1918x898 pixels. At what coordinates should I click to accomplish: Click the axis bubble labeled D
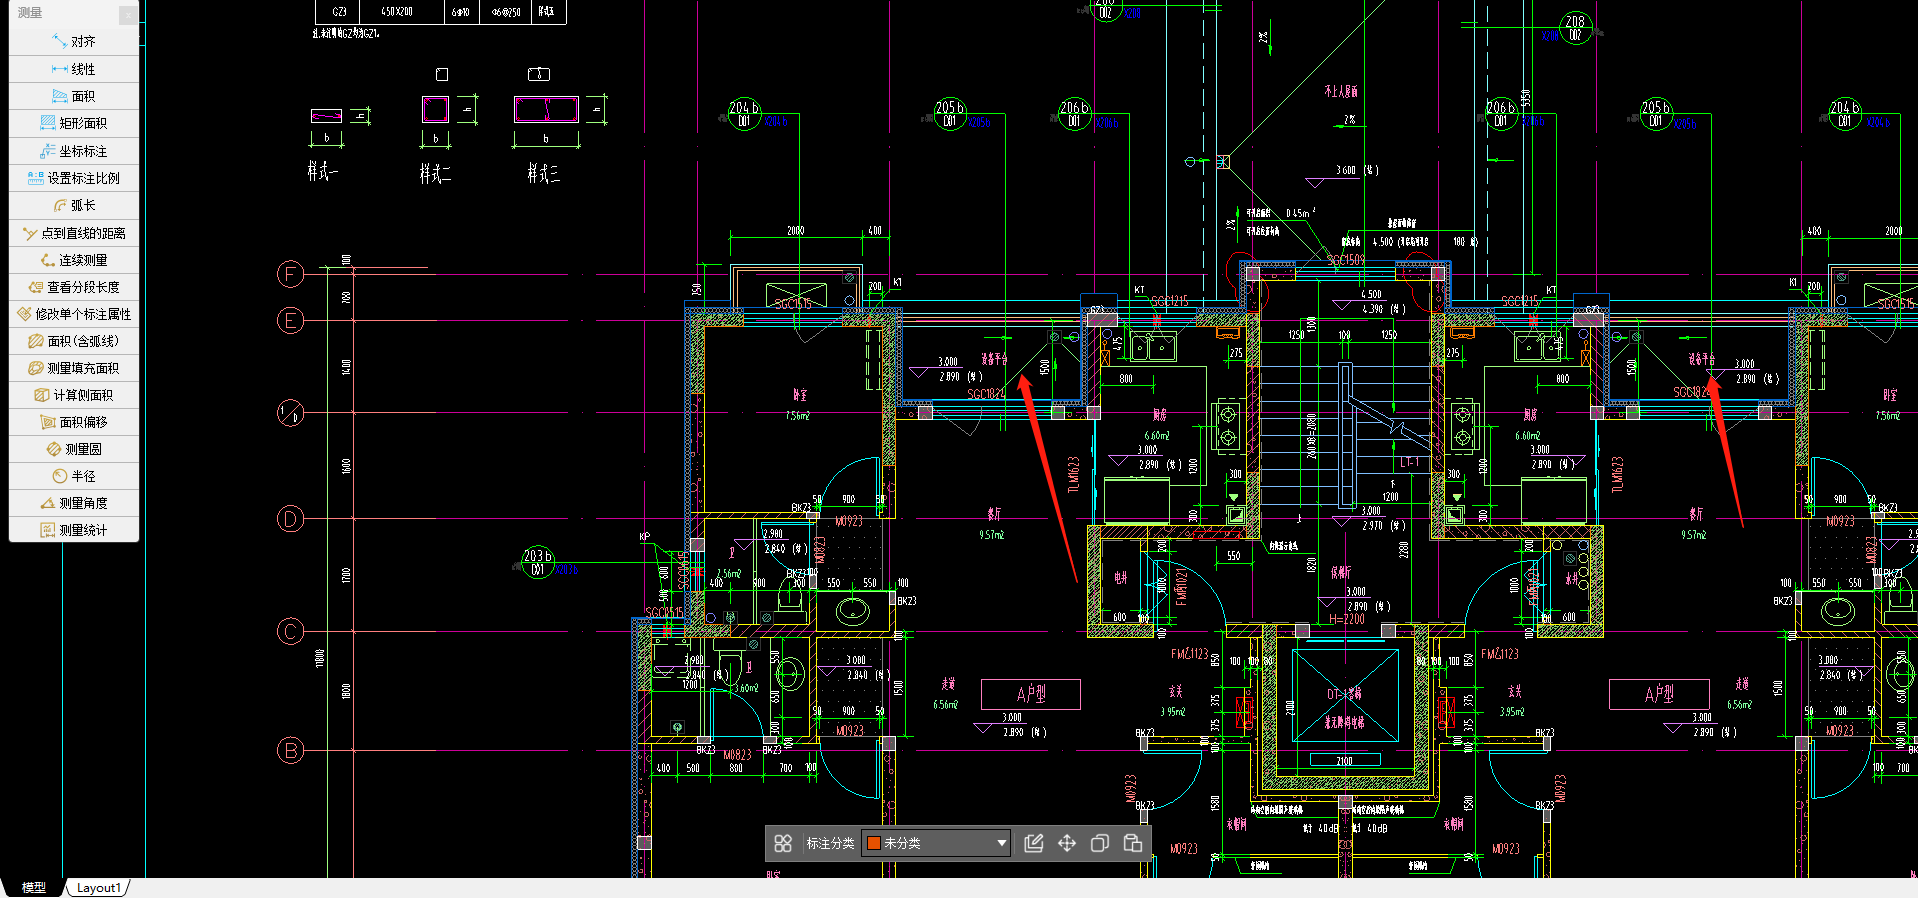(x=290, y=519)
